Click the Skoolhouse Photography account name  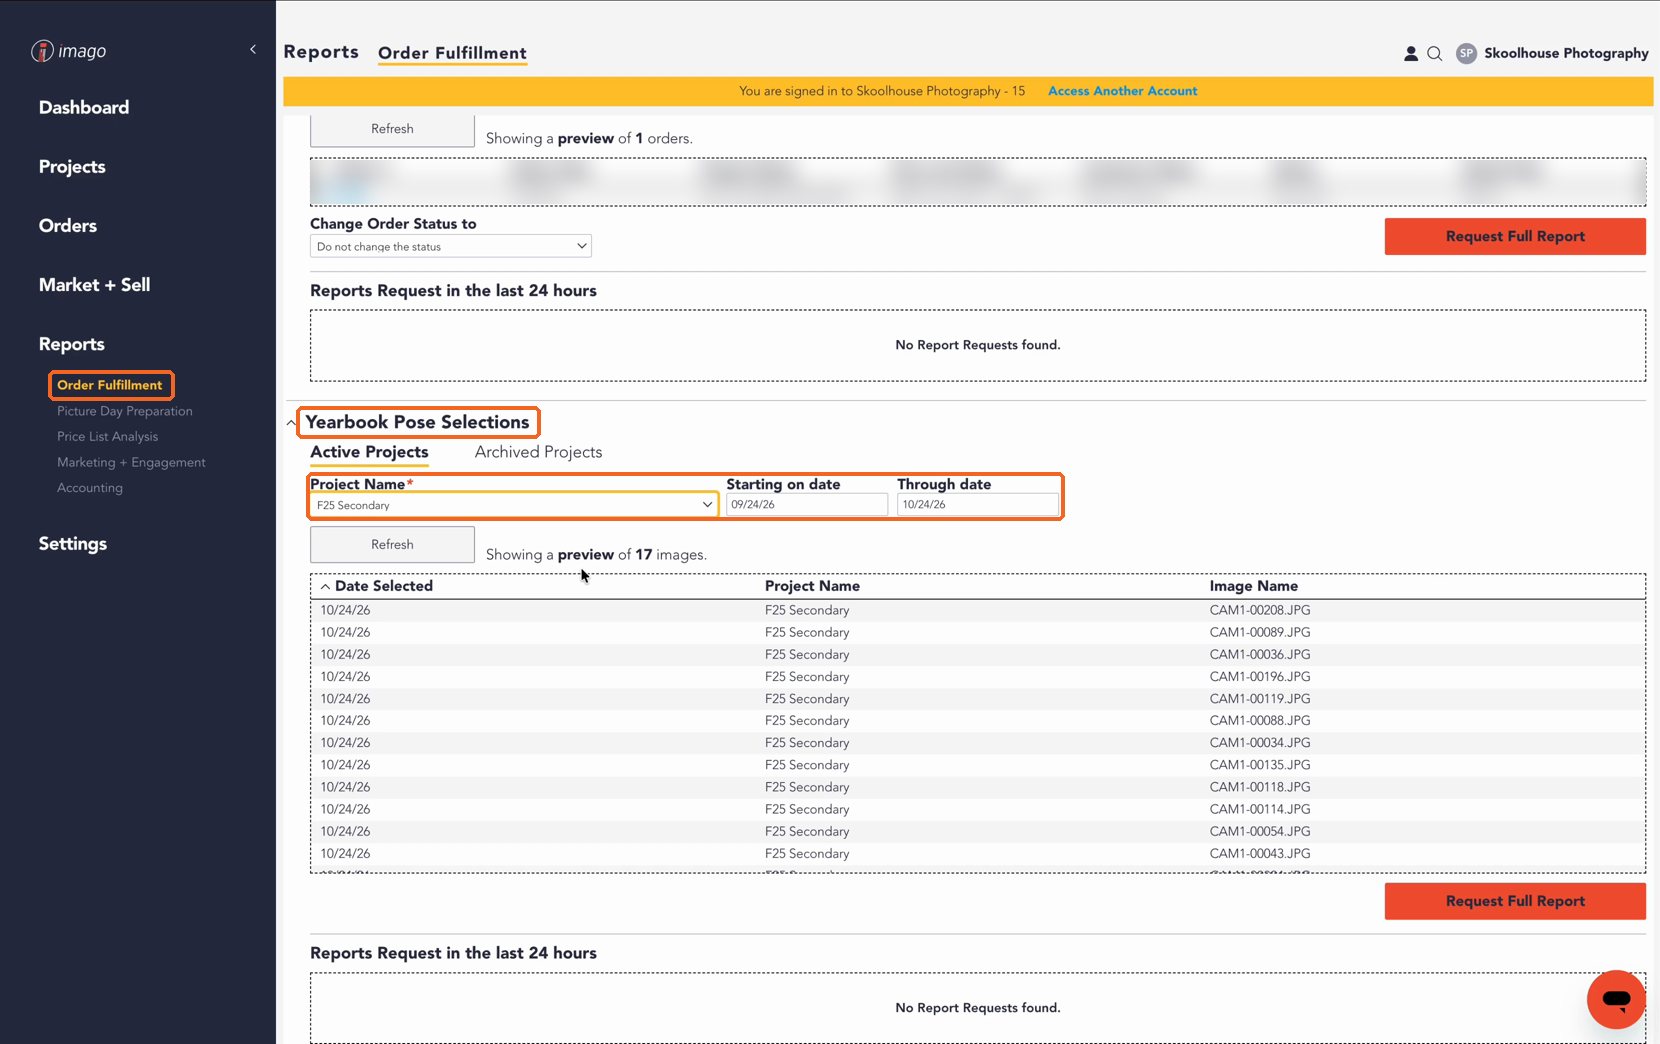tap(1566, 54)
